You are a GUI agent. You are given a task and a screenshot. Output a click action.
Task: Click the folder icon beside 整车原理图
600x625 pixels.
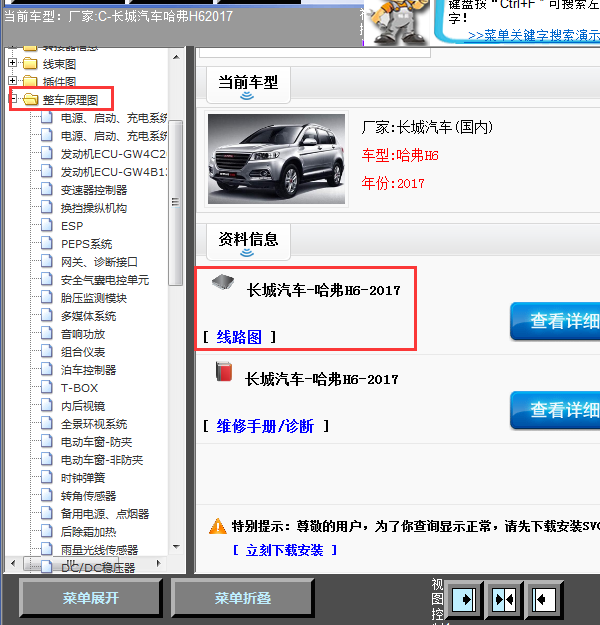(30, 99)
